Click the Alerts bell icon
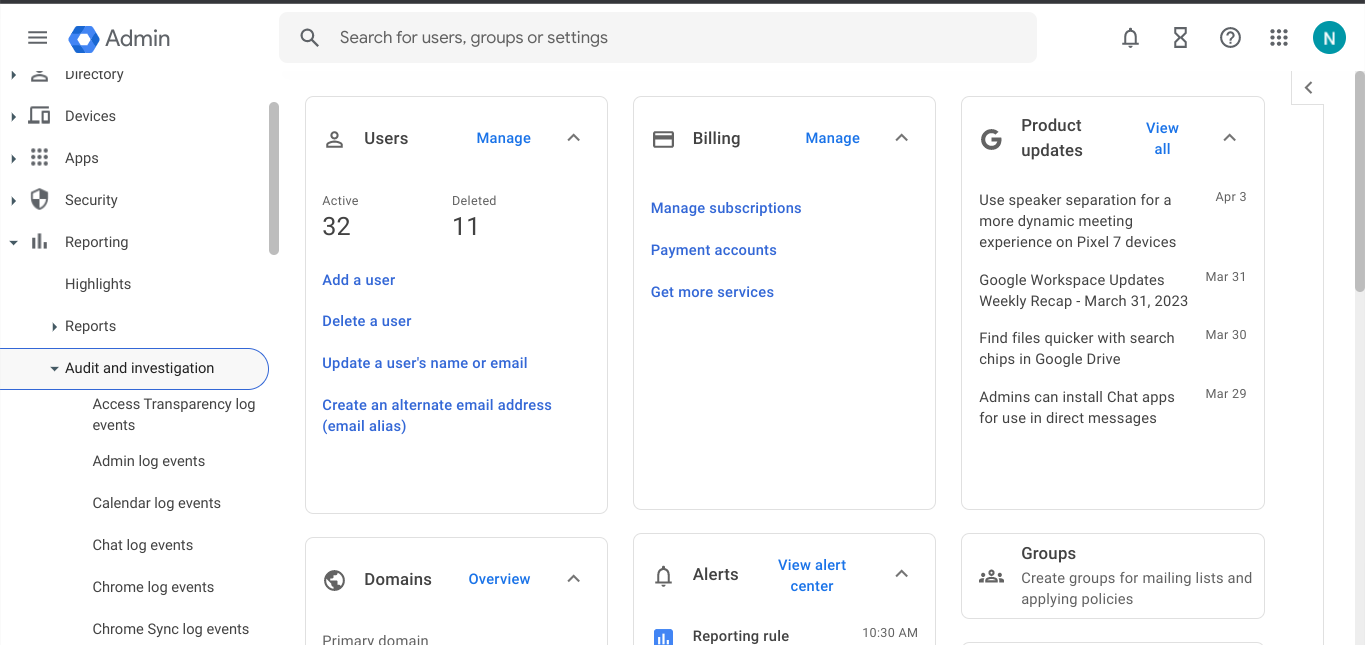The image size is (1365, 645). pos(663,576)
